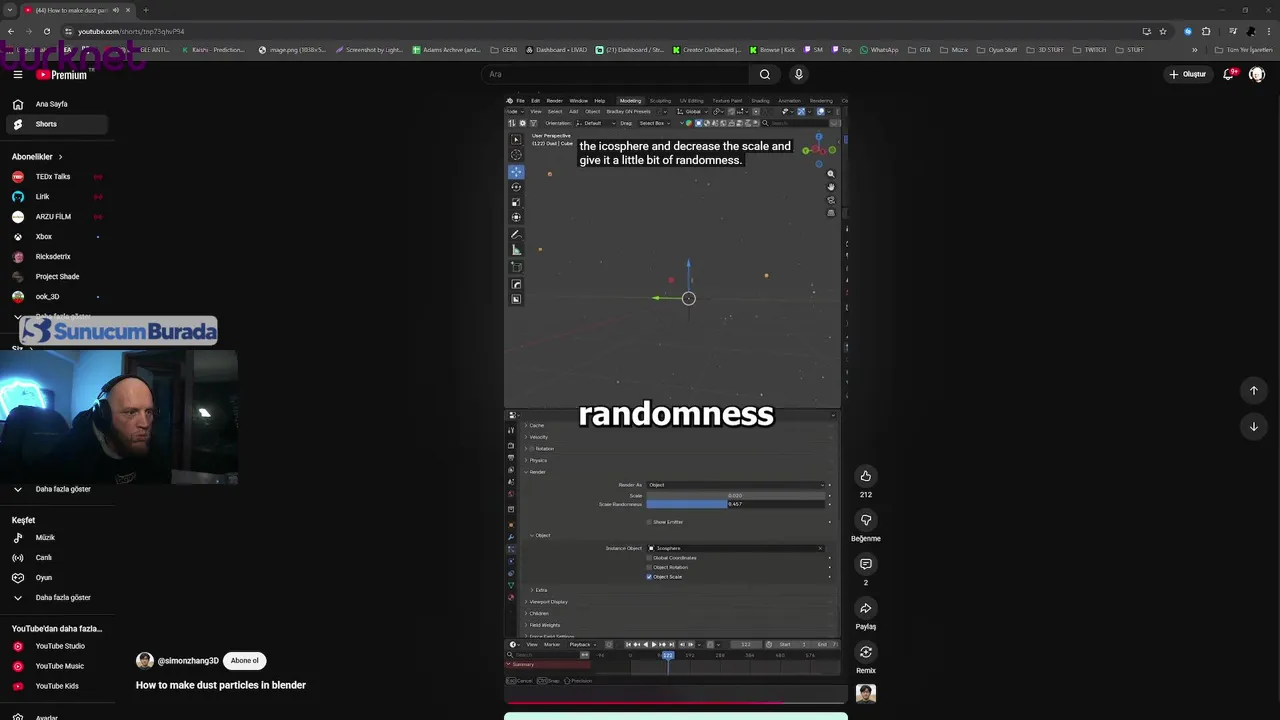The height and width of the screenshot is (720, 1280).
Task: Click the YouTube search input field
Action: [615, 74]
